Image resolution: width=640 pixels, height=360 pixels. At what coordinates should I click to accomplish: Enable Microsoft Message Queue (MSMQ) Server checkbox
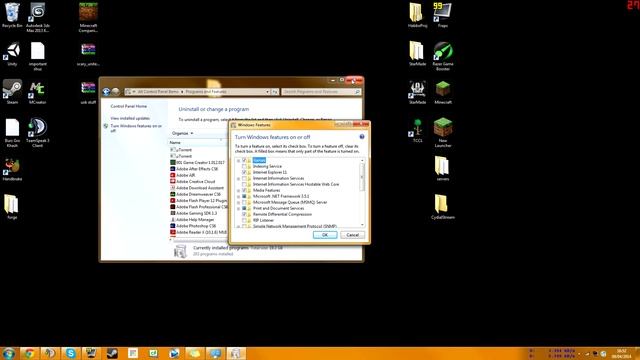coord(244,202)
